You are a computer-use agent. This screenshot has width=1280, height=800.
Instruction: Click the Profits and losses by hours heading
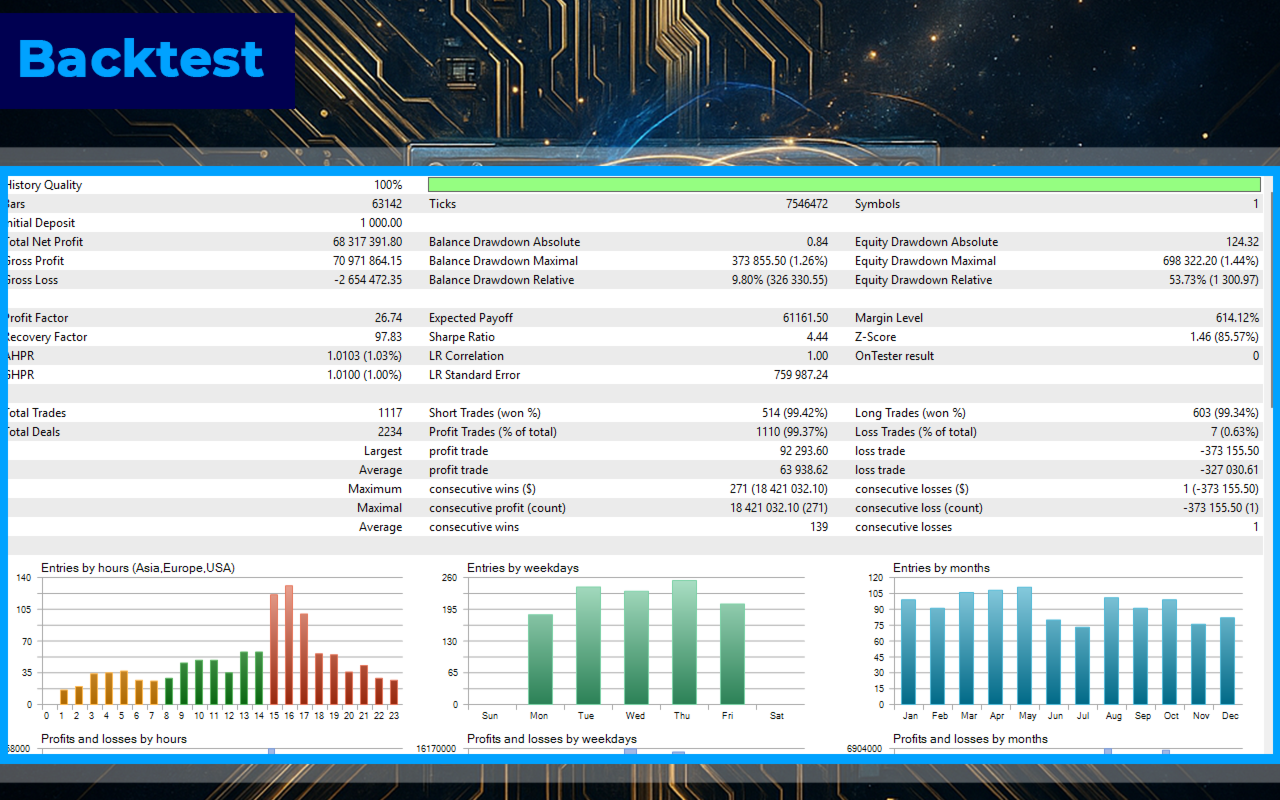114,739
